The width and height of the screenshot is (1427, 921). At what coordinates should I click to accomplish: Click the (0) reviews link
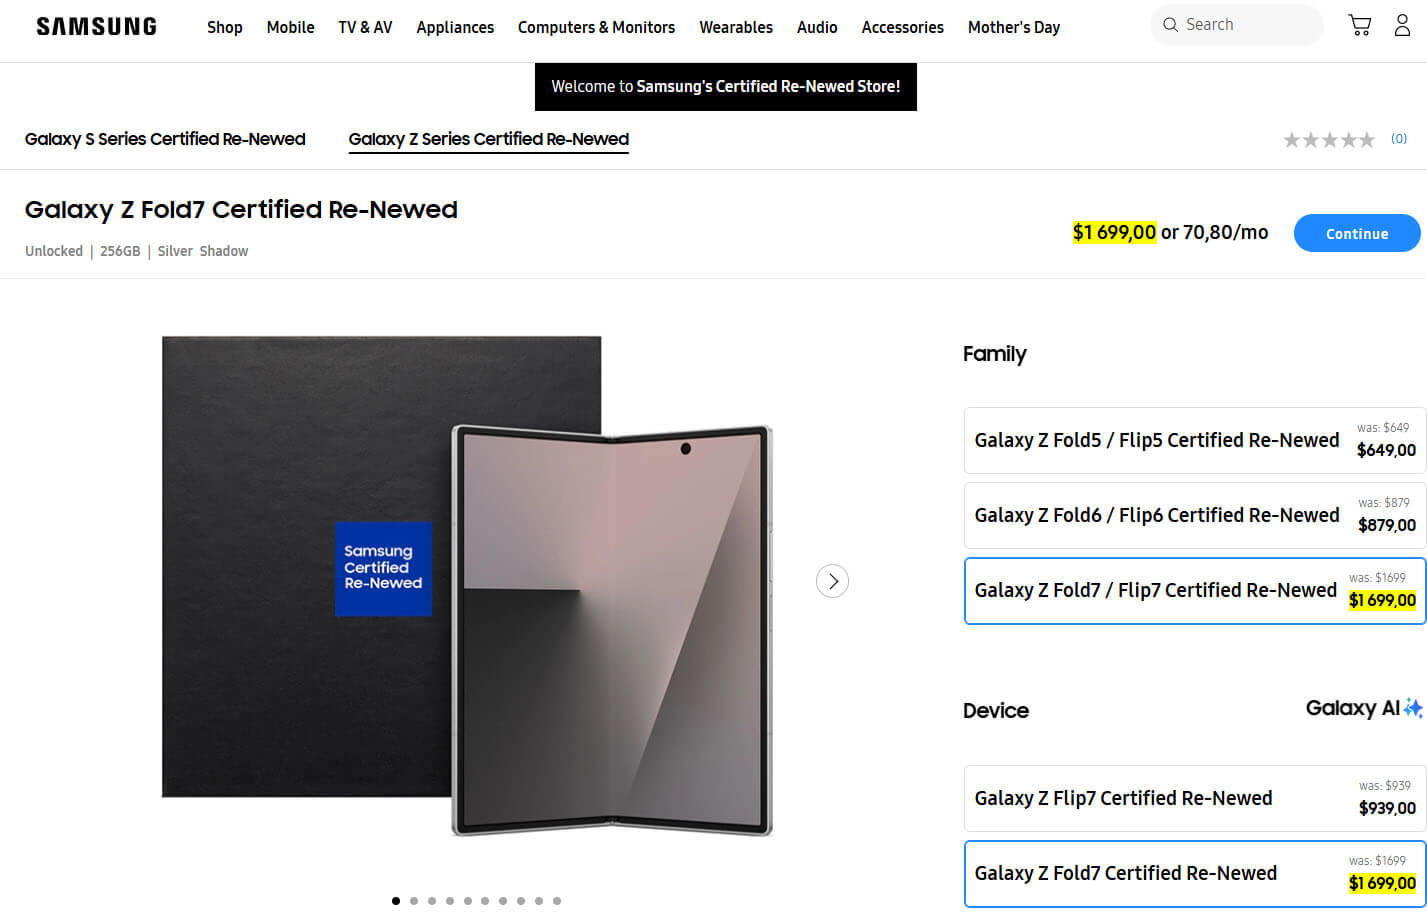pyautogui.click(x=1398, y=139)
